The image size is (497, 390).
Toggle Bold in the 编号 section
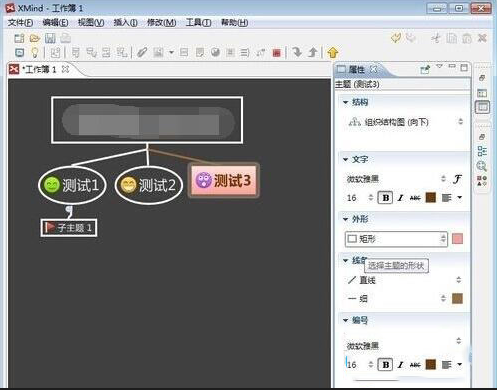[x=386, y=365]
